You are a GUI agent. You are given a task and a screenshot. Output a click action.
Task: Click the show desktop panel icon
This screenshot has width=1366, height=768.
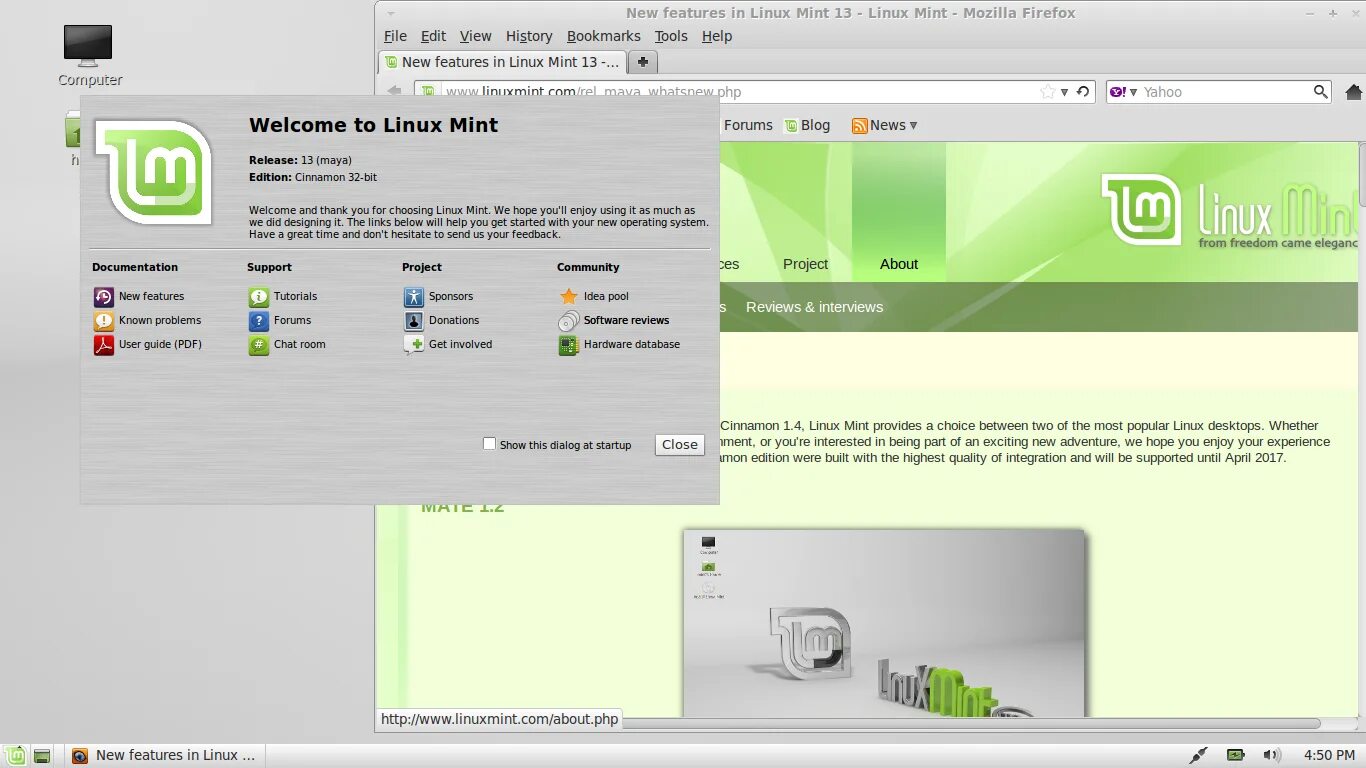(x=42, y=755)
